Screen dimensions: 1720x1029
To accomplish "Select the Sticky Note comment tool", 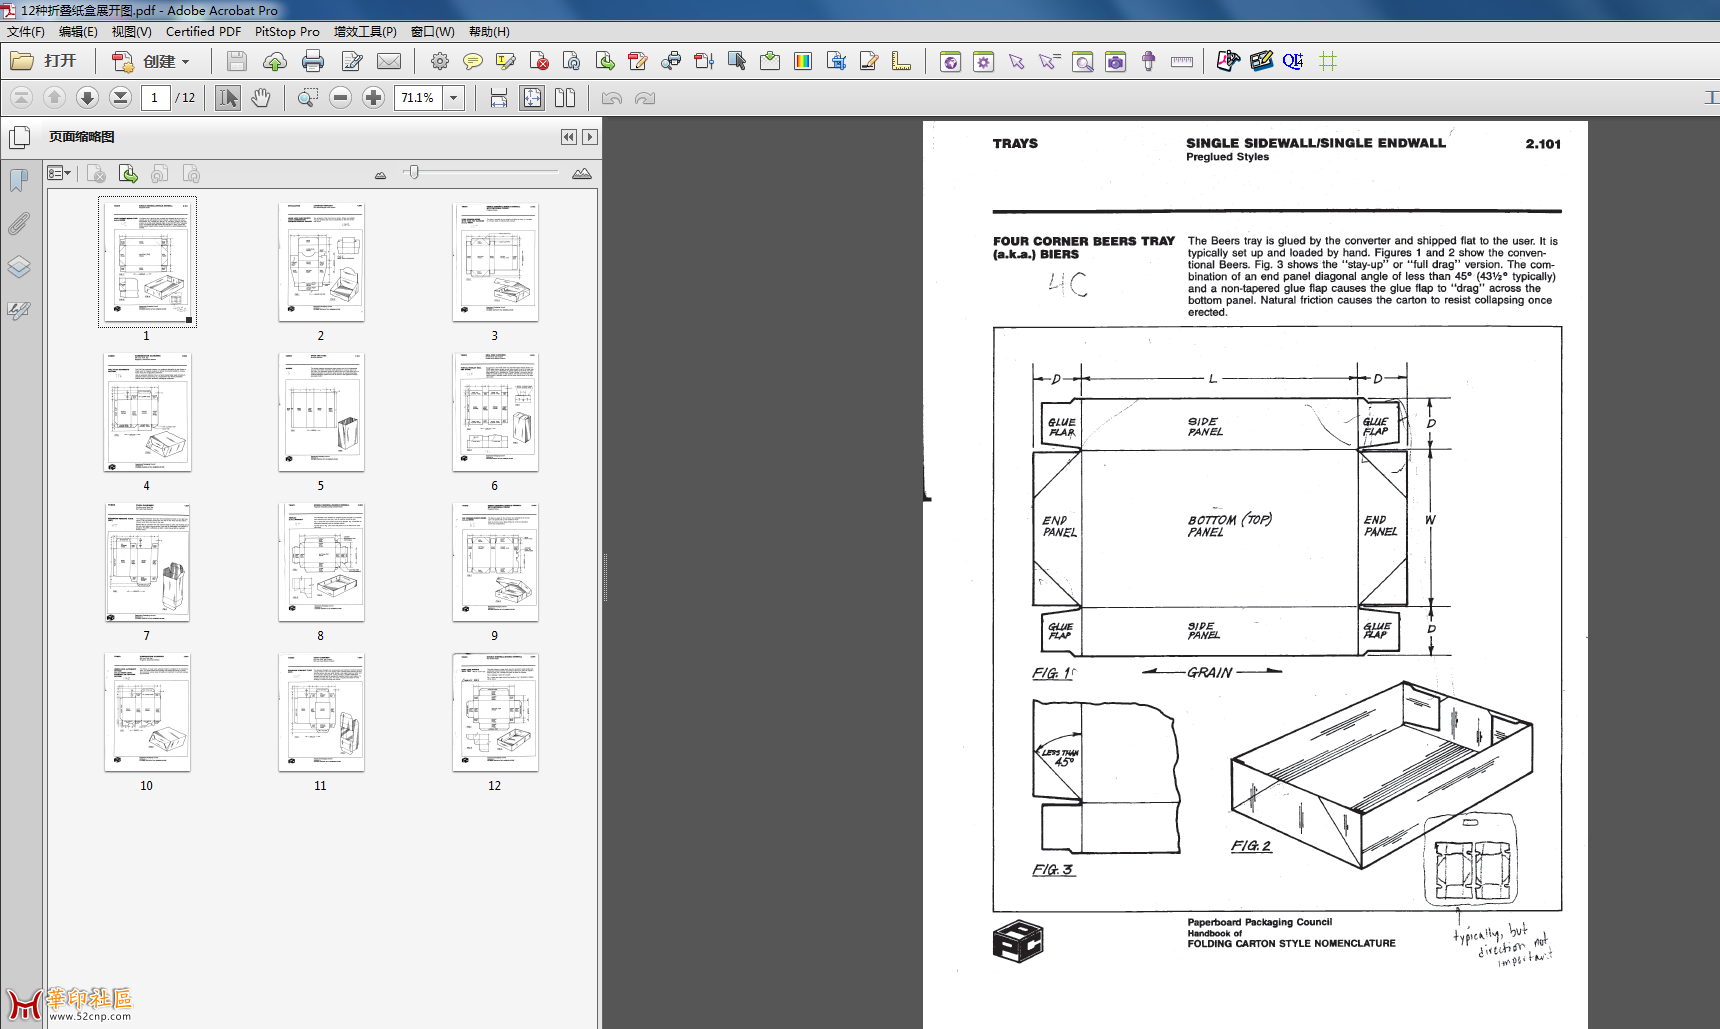I will [x=473, y=61].
